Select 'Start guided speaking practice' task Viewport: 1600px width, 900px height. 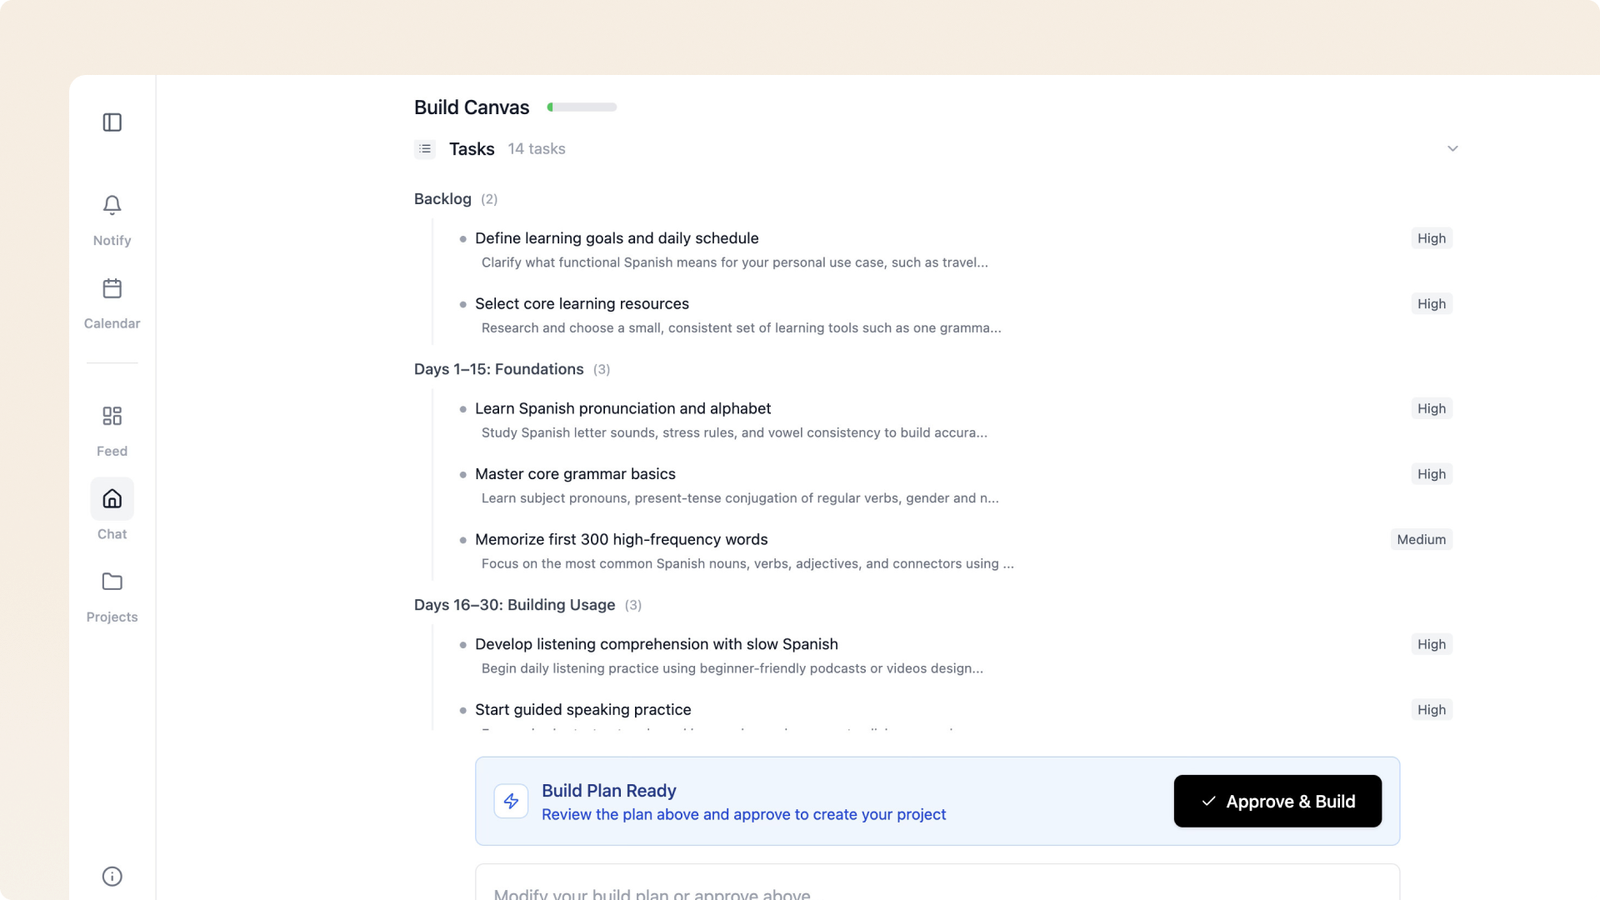pos(583,710)
